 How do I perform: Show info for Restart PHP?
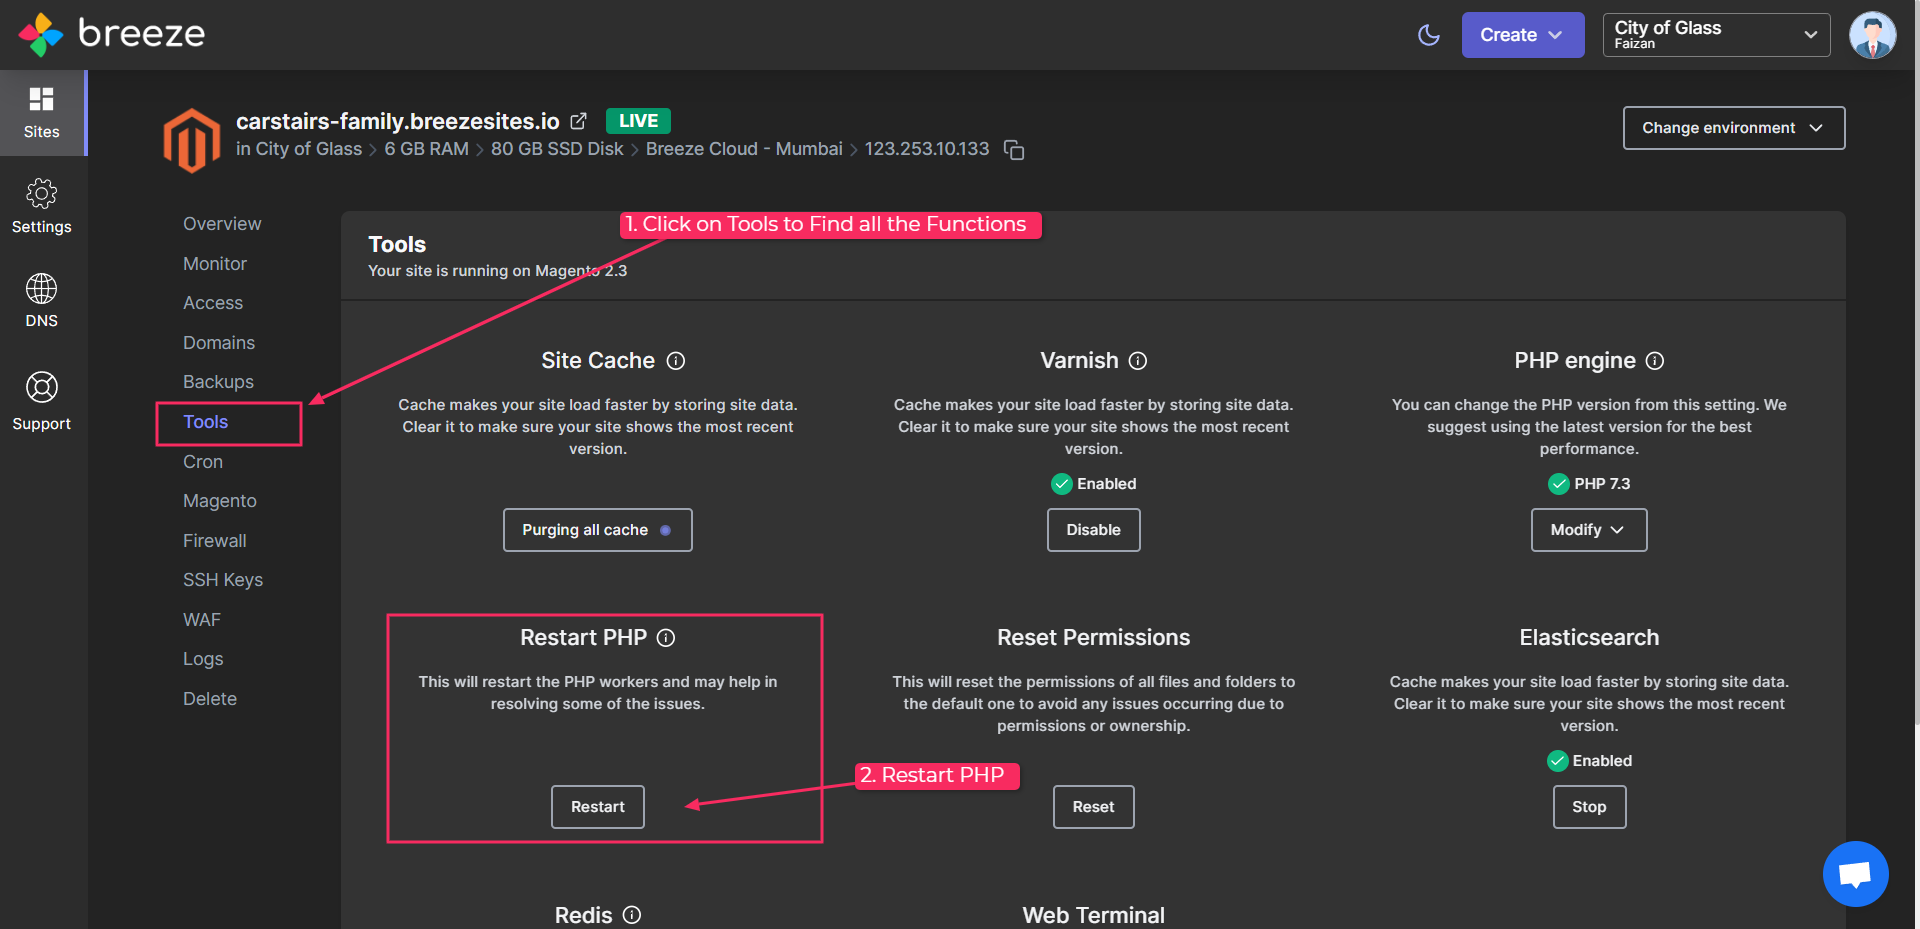pyautogui.click(x=666, y=638)
